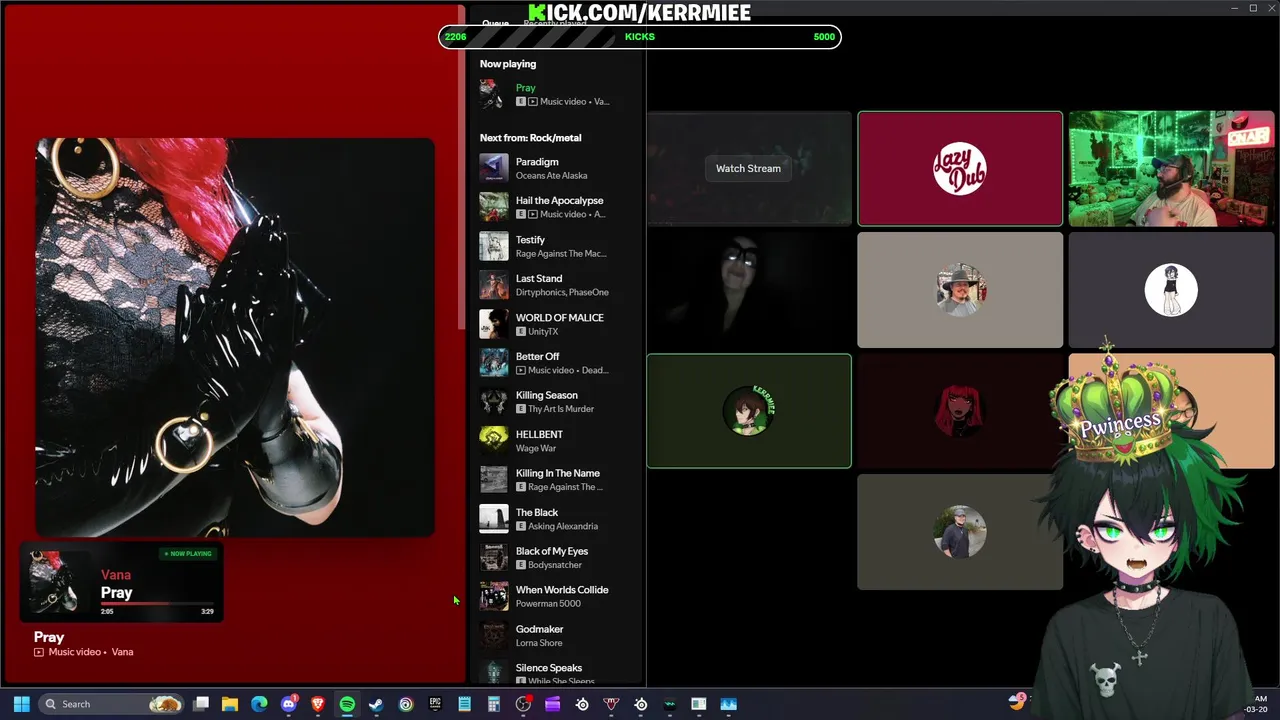Open the Windows Start menu
Viewport: 1280px width, 720px height.
pyautogui.click(x=21, y=704)
